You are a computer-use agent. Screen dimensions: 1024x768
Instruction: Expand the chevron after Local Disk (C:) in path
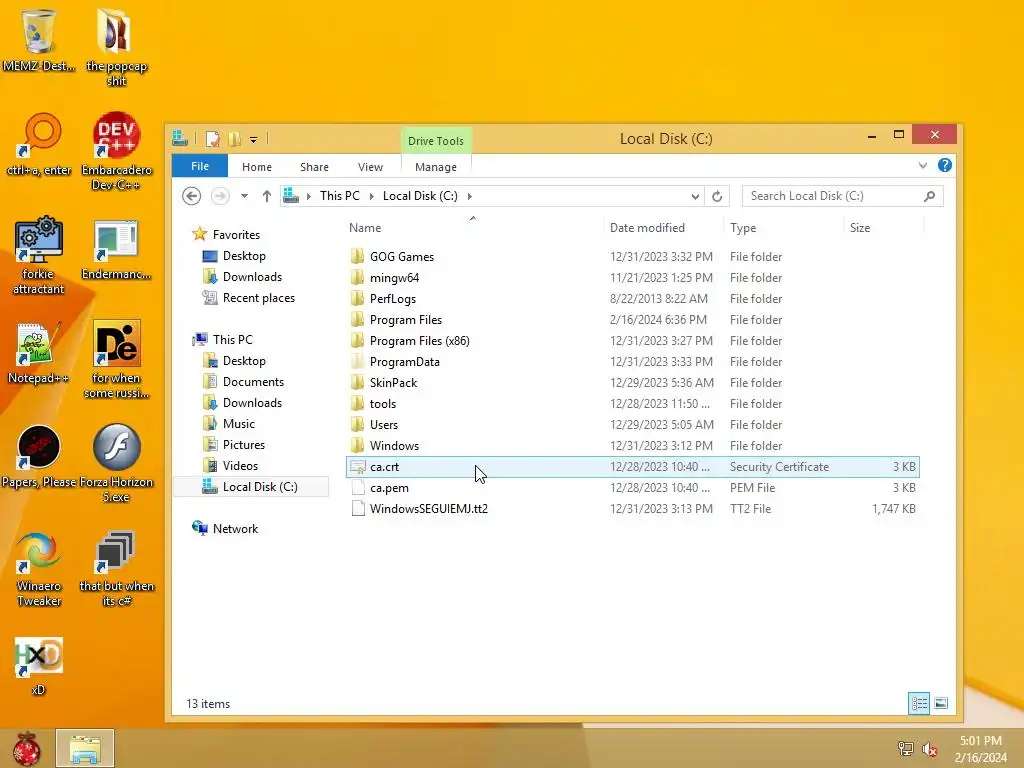click(x=470, y=196)
